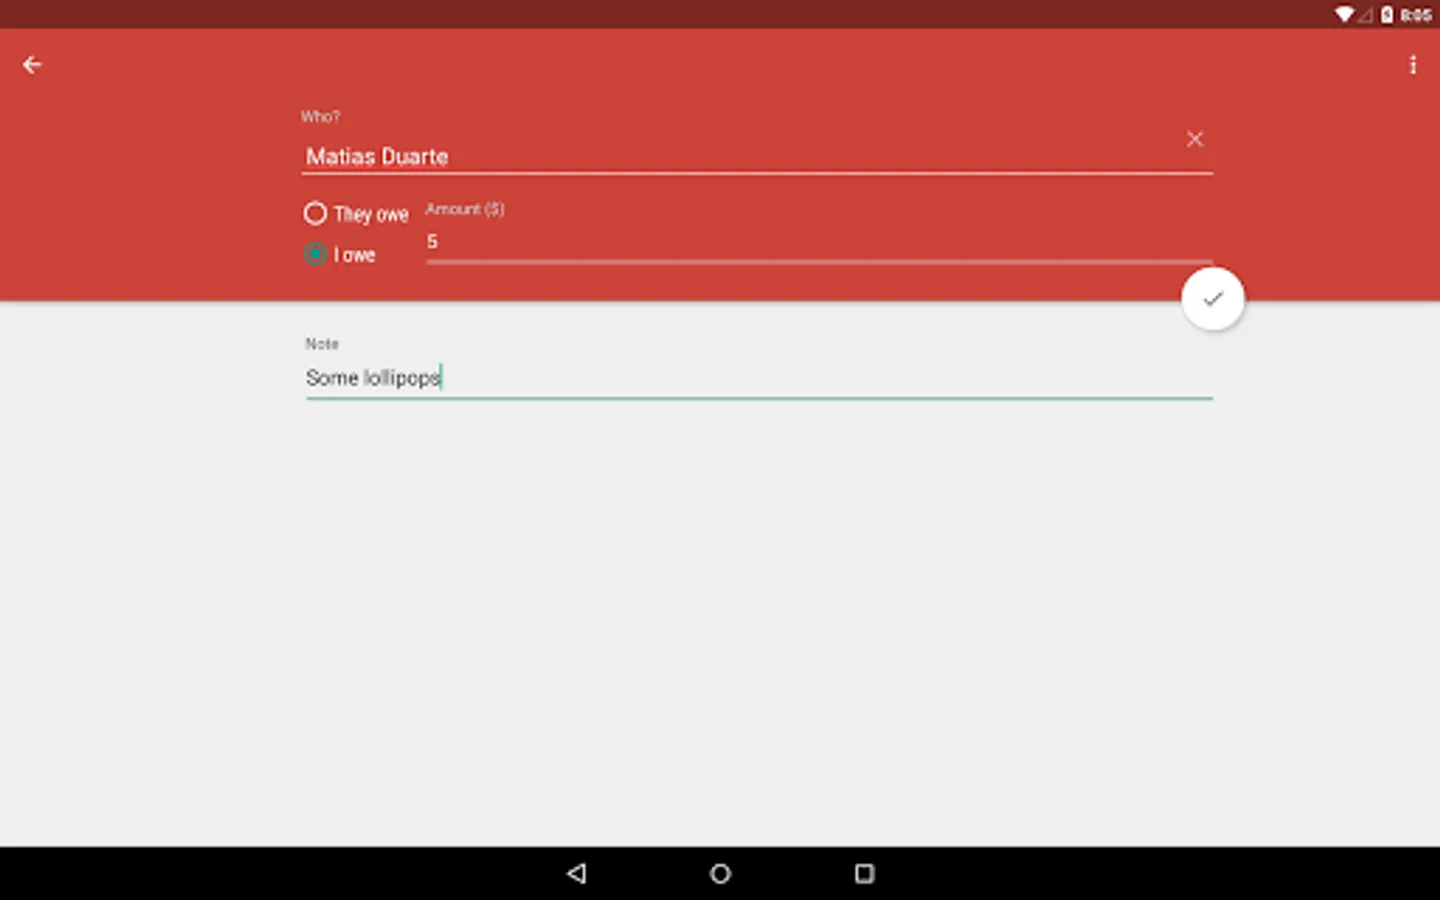
Task: Click the Note field containing Some lollipops
Action: point(759,378)
